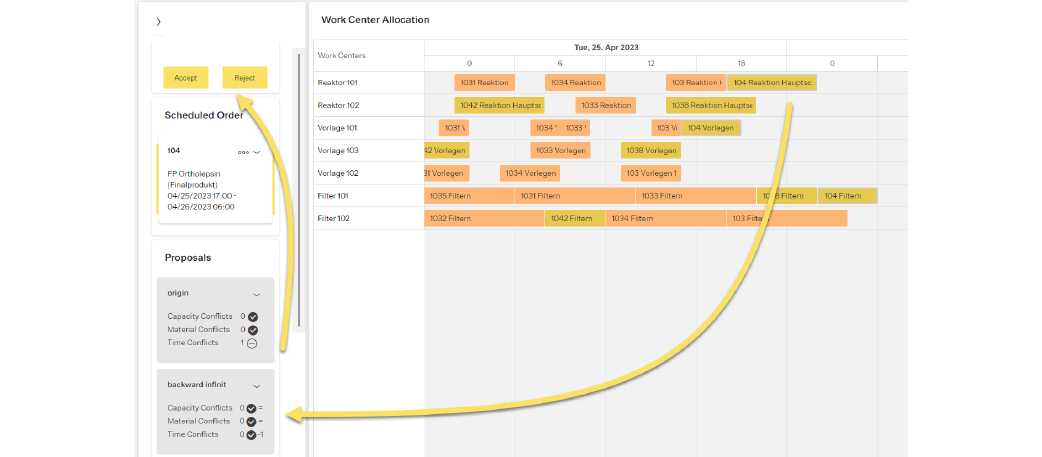Image resolution: width=1042 pixels, height=457 pixels.
Task: Click origin Time Conflicts minus icon
Action: click(253, 343)
